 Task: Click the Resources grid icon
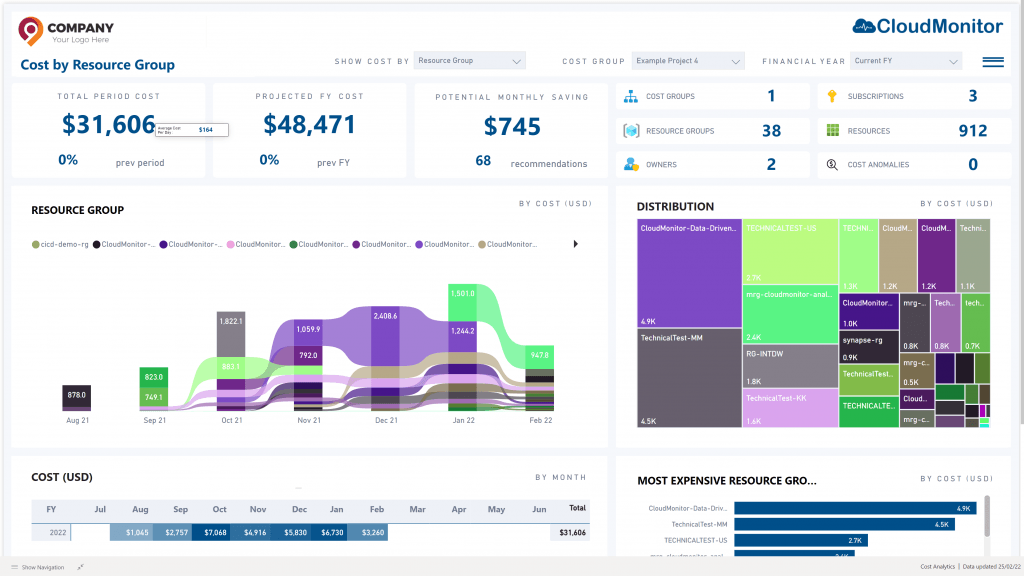click(x=833, y=131)
